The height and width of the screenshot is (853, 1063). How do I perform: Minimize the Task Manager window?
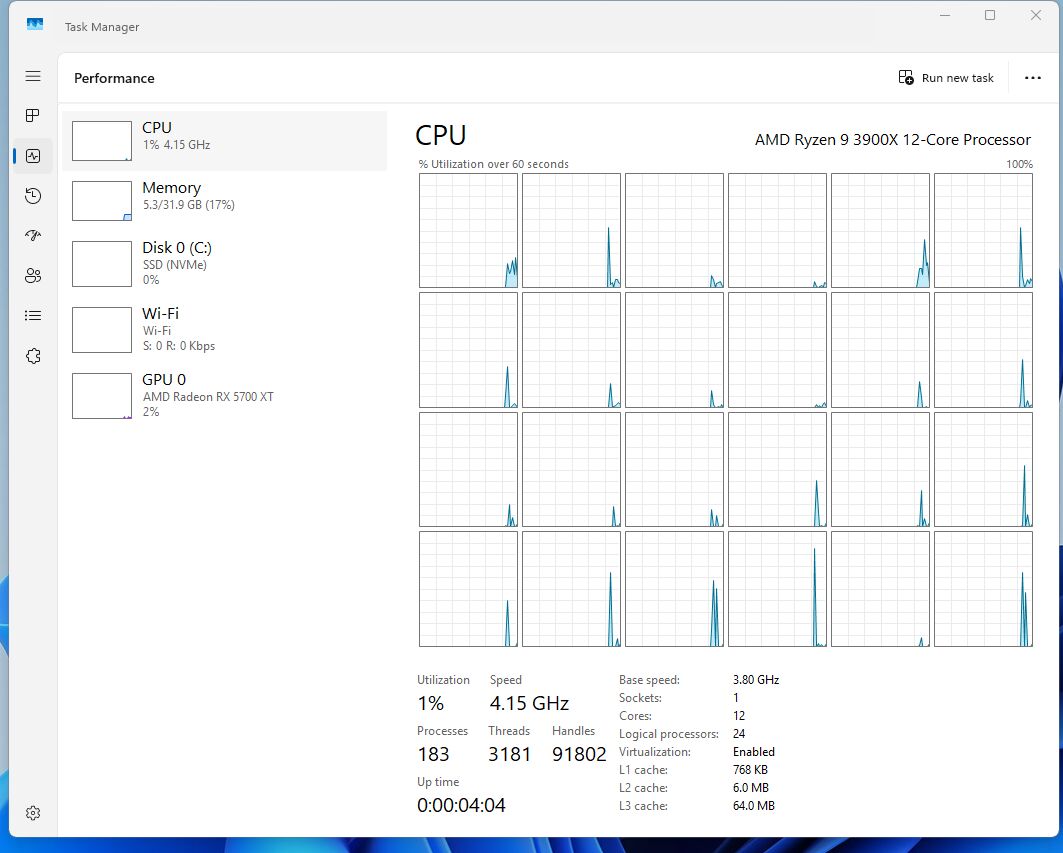pyautogui.click(x=945, y=15)
